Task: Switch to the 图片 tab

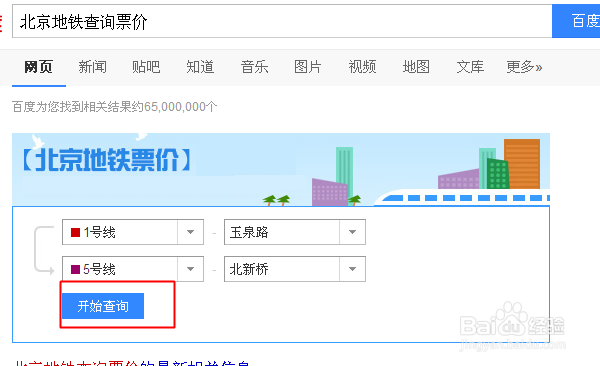Action: 308,67
